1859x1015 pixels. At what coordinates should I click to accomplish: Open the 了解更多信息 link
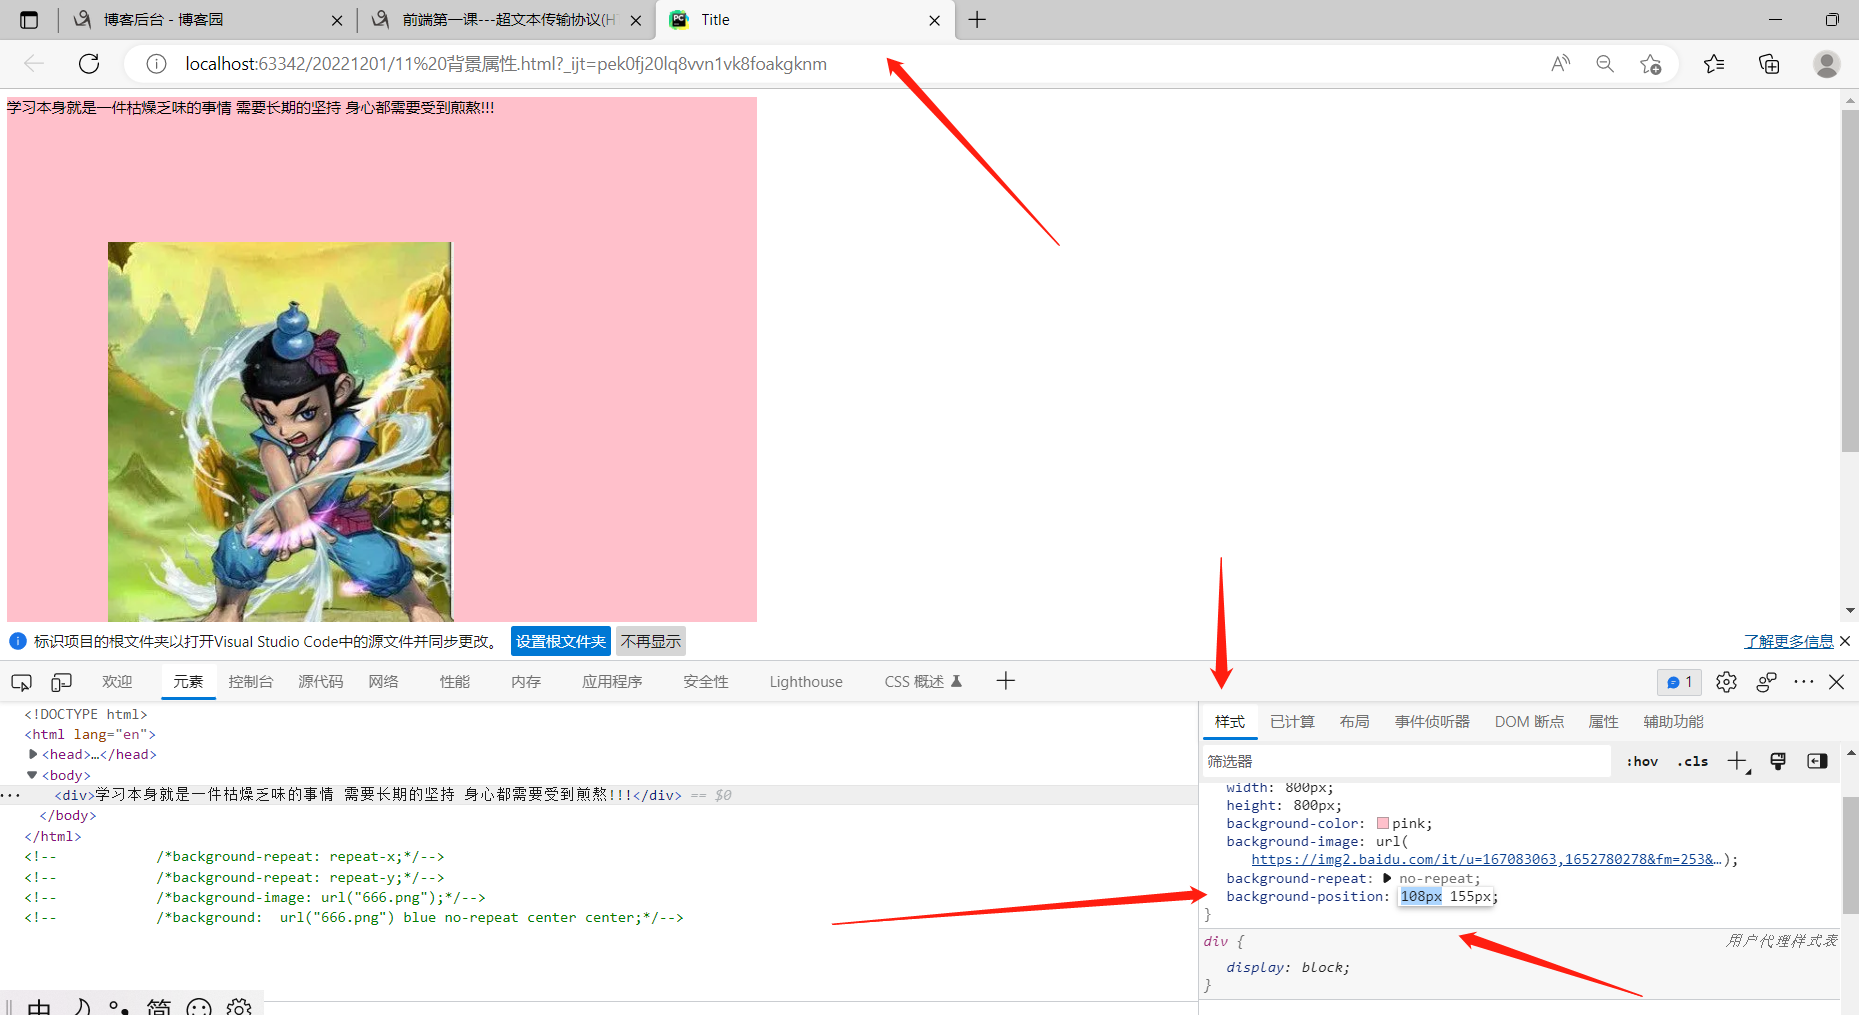click(x=1789, y=642)
